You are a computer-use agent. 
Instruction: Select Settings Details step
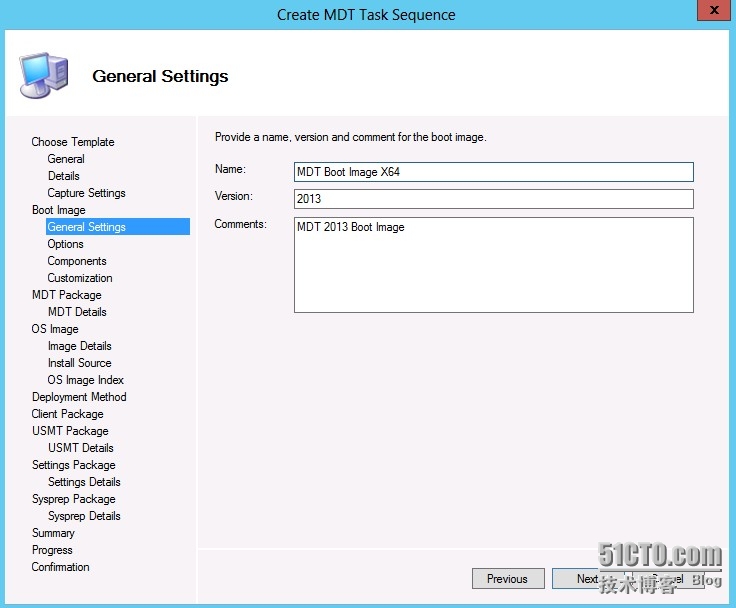point(84,482)
